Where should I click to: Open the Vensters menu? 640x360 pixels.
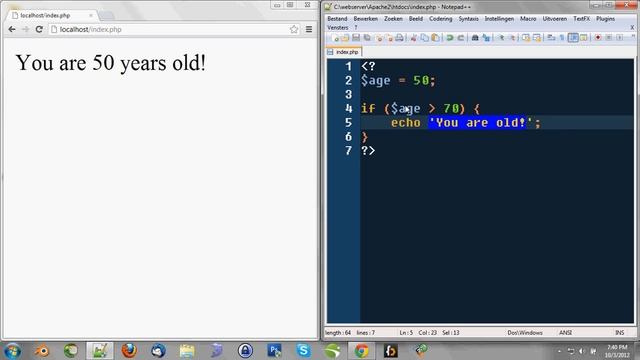tap(338, 28)
